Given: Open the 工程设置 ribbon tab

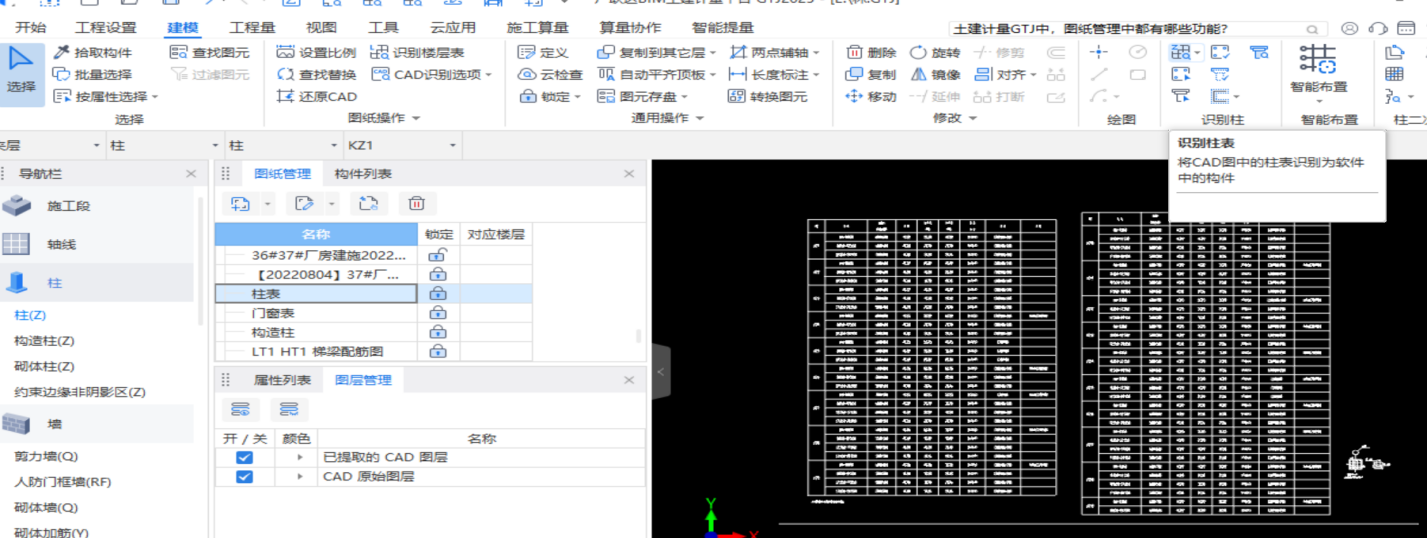Looking at the screenshot, I should (108, 27).
